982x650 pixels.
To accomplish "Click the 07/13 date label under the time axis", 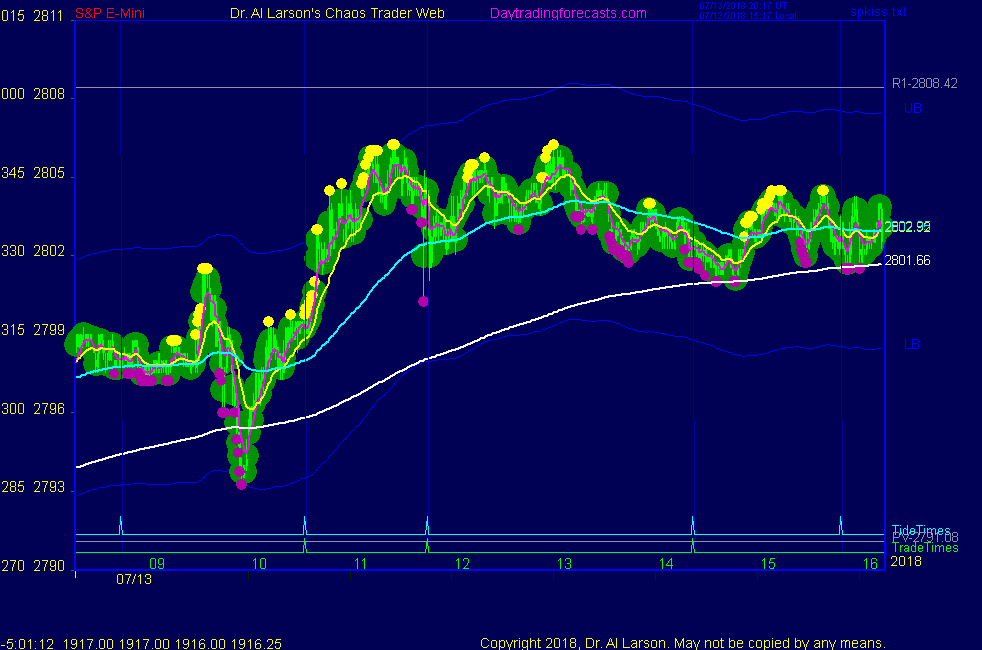I will [x=133, y=579].
